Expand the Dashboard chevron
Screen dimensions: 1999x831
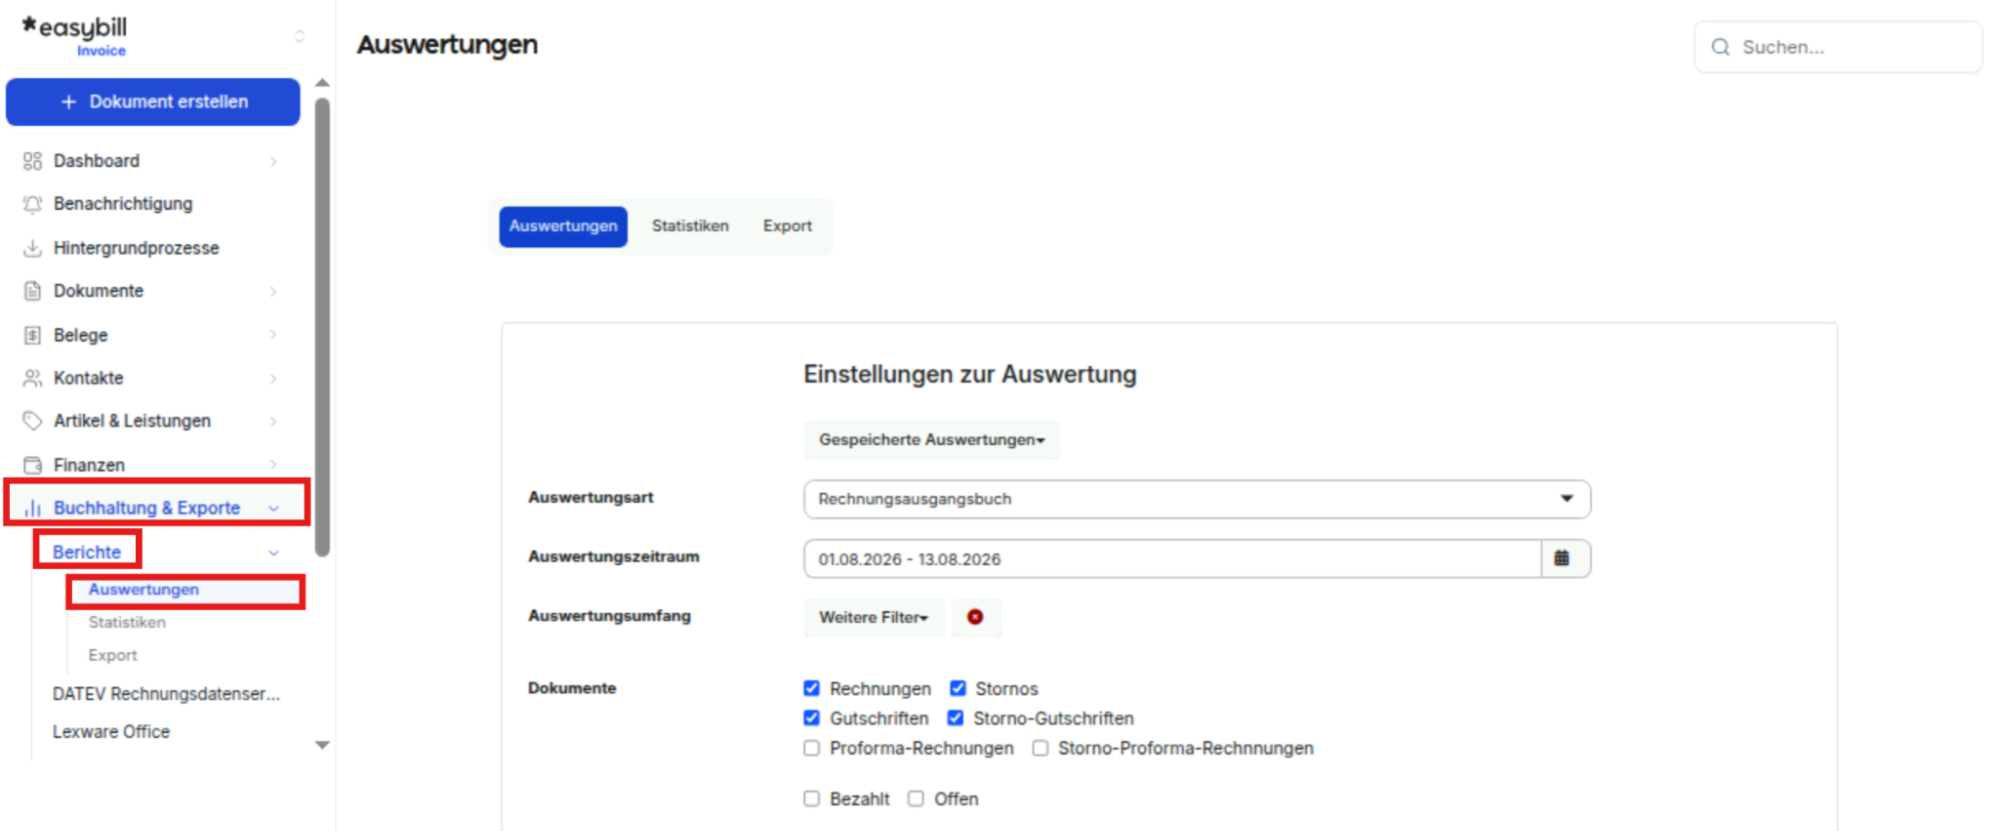pos(273,161)
